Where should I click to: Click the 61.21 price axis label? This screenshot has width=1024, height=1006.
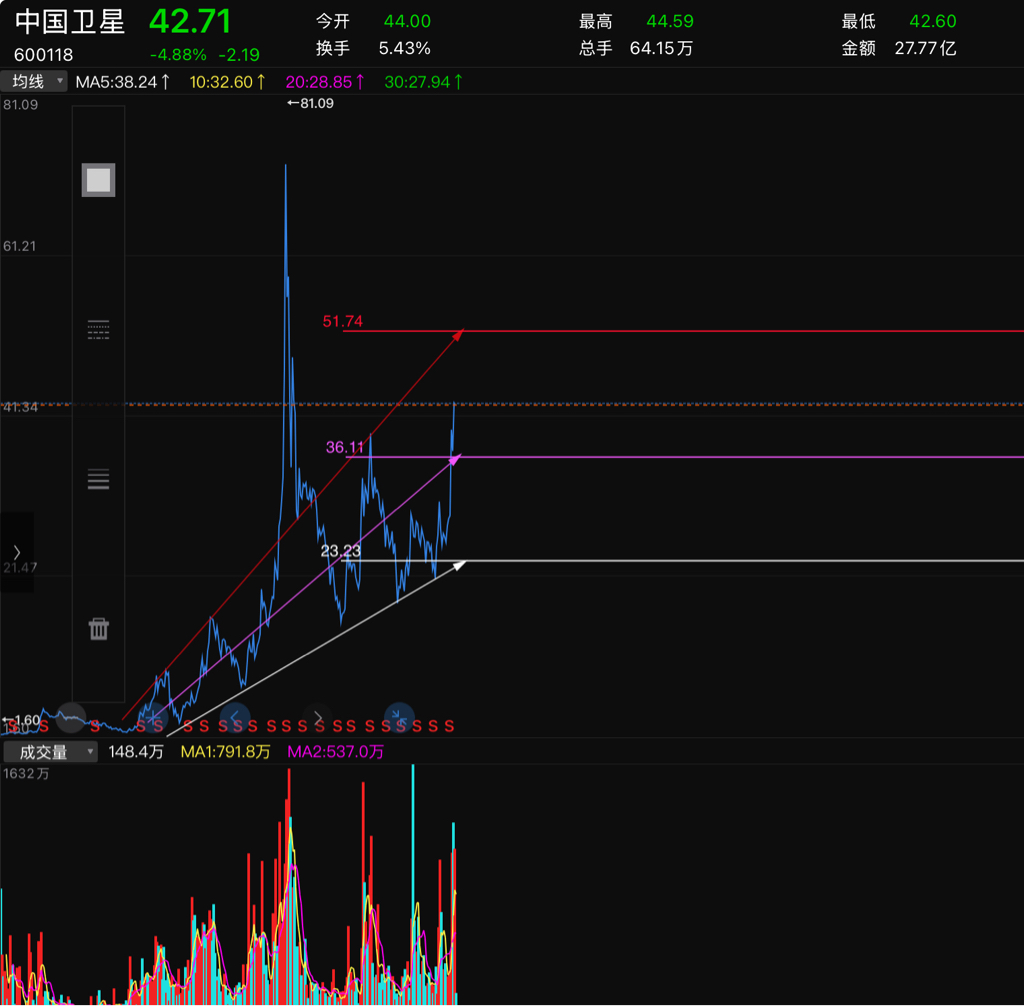pos(20,246)
